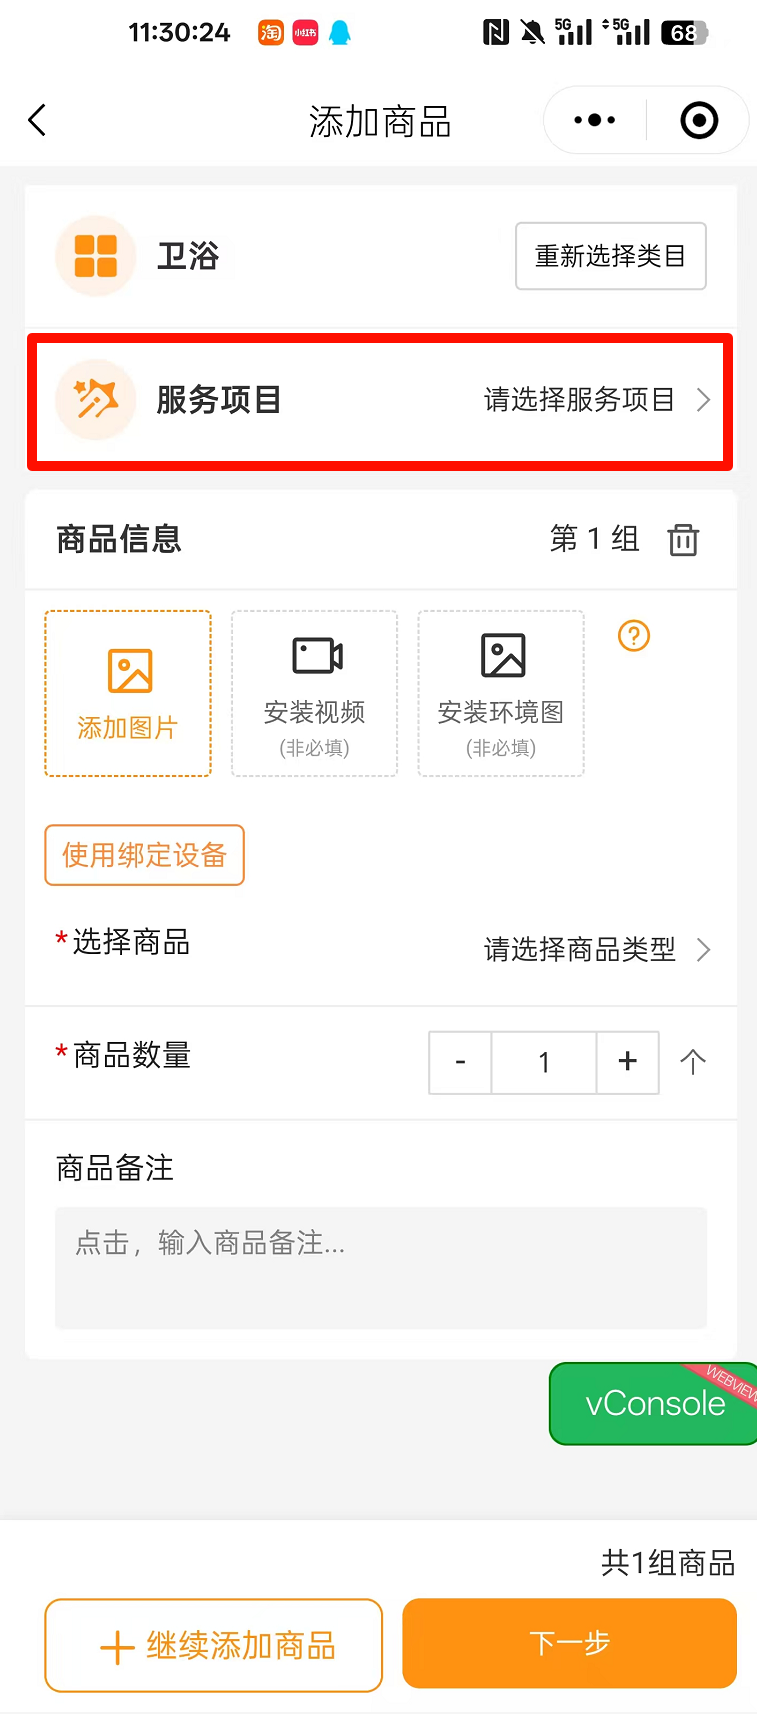The image size is (757, 1714).
Task: Open the mini program three-dots menu
Action: (x=595, y=121)
